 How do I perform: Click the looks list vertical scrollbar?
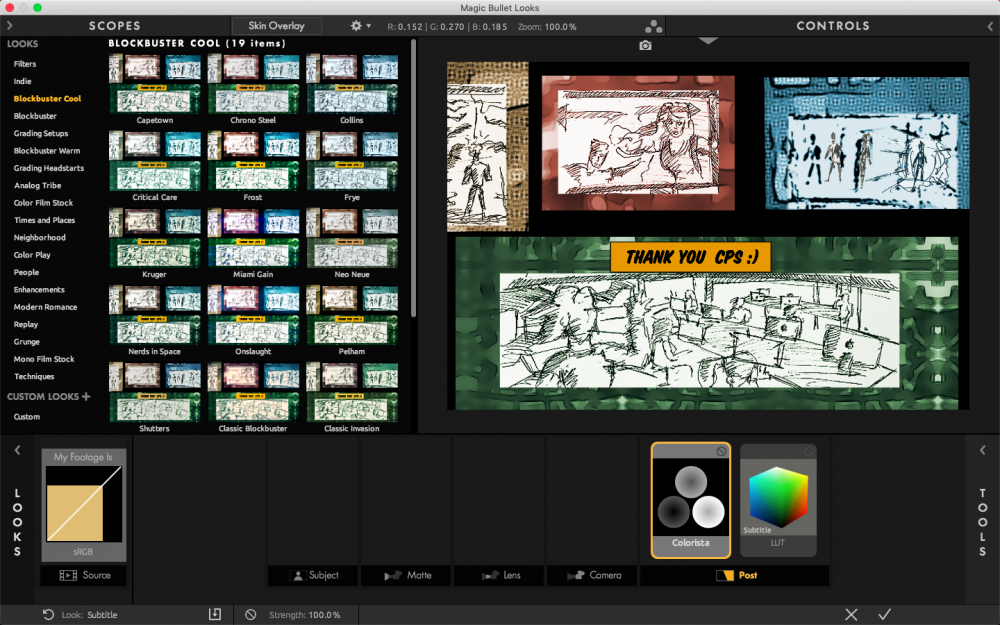point(413,179)
